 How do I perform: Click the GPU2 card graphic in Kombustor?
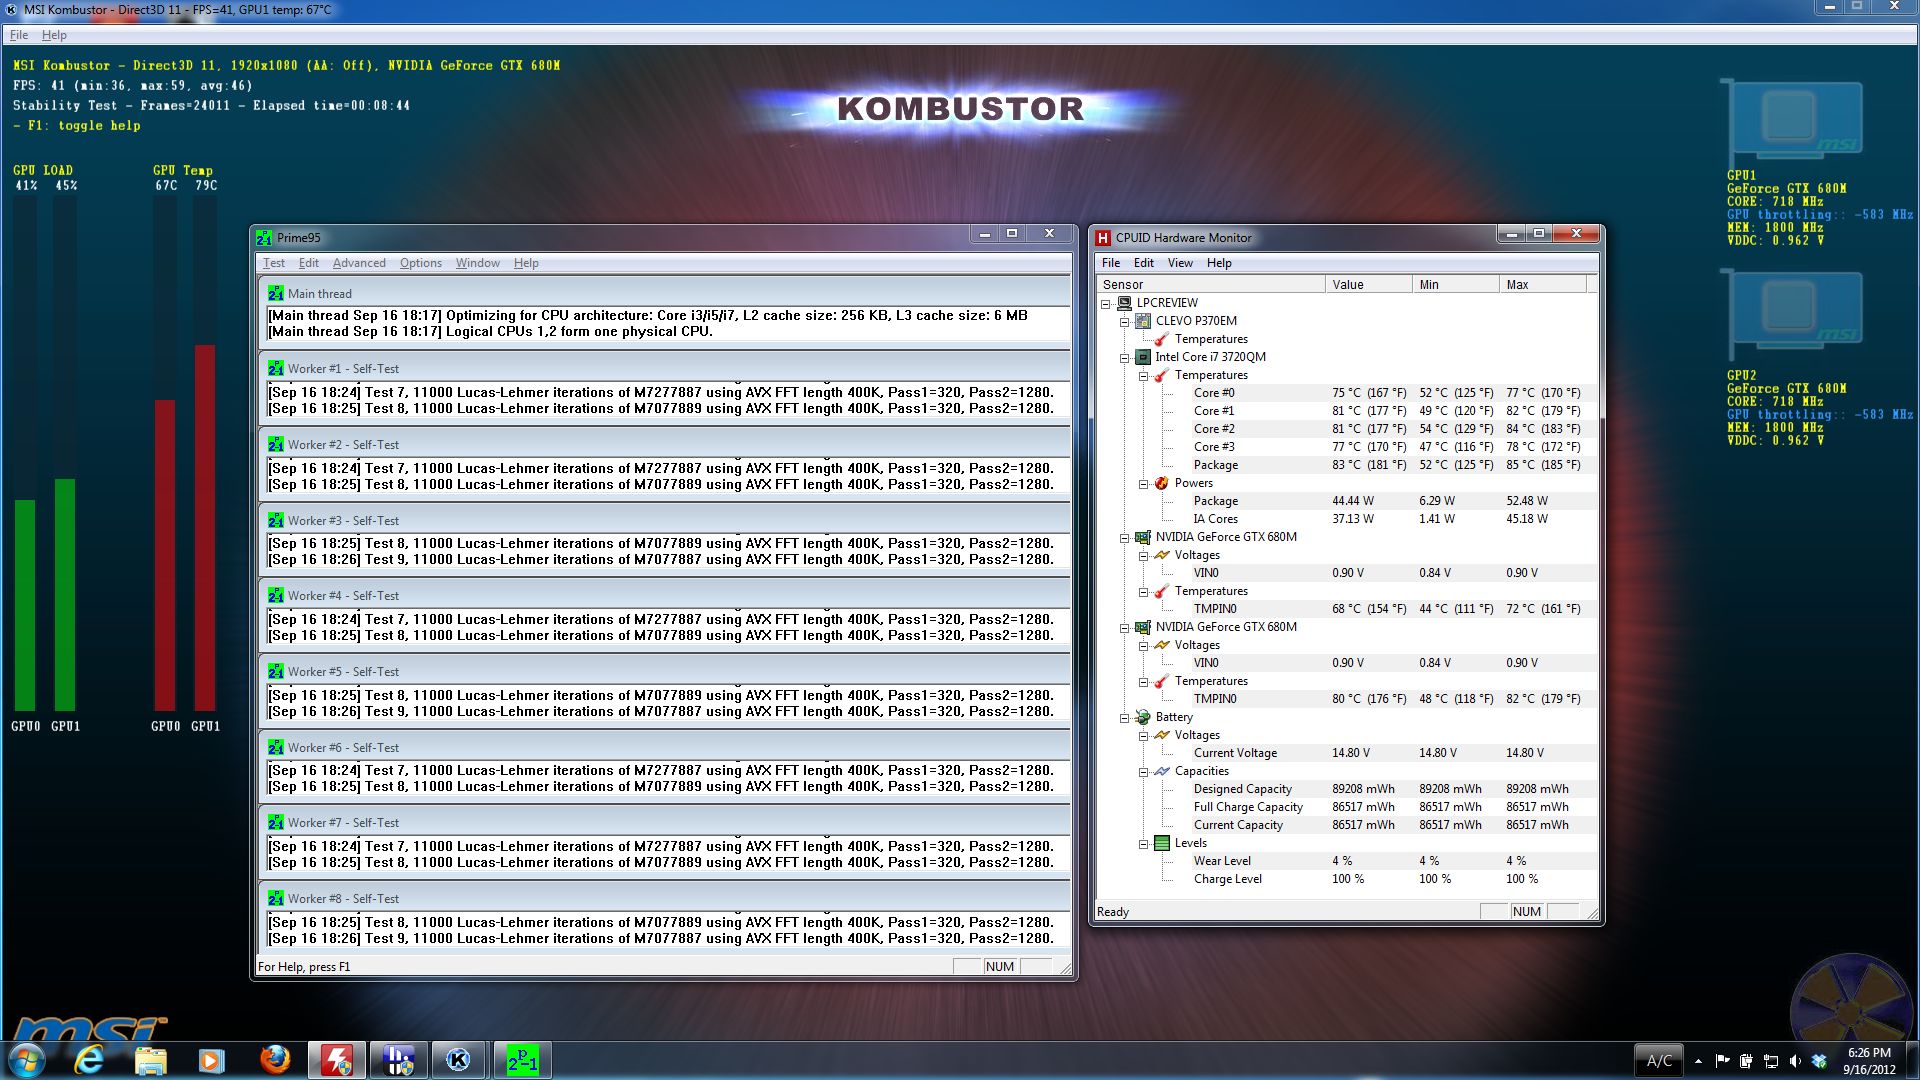coord(1792,315)
